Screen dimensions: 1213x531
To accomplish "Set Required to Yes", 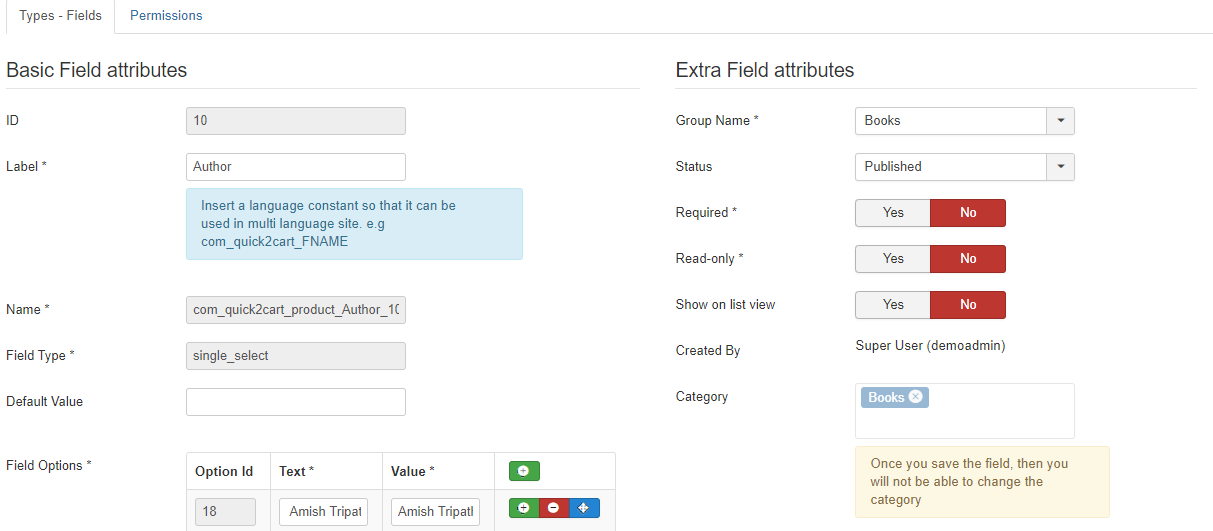I will (893, 213).
